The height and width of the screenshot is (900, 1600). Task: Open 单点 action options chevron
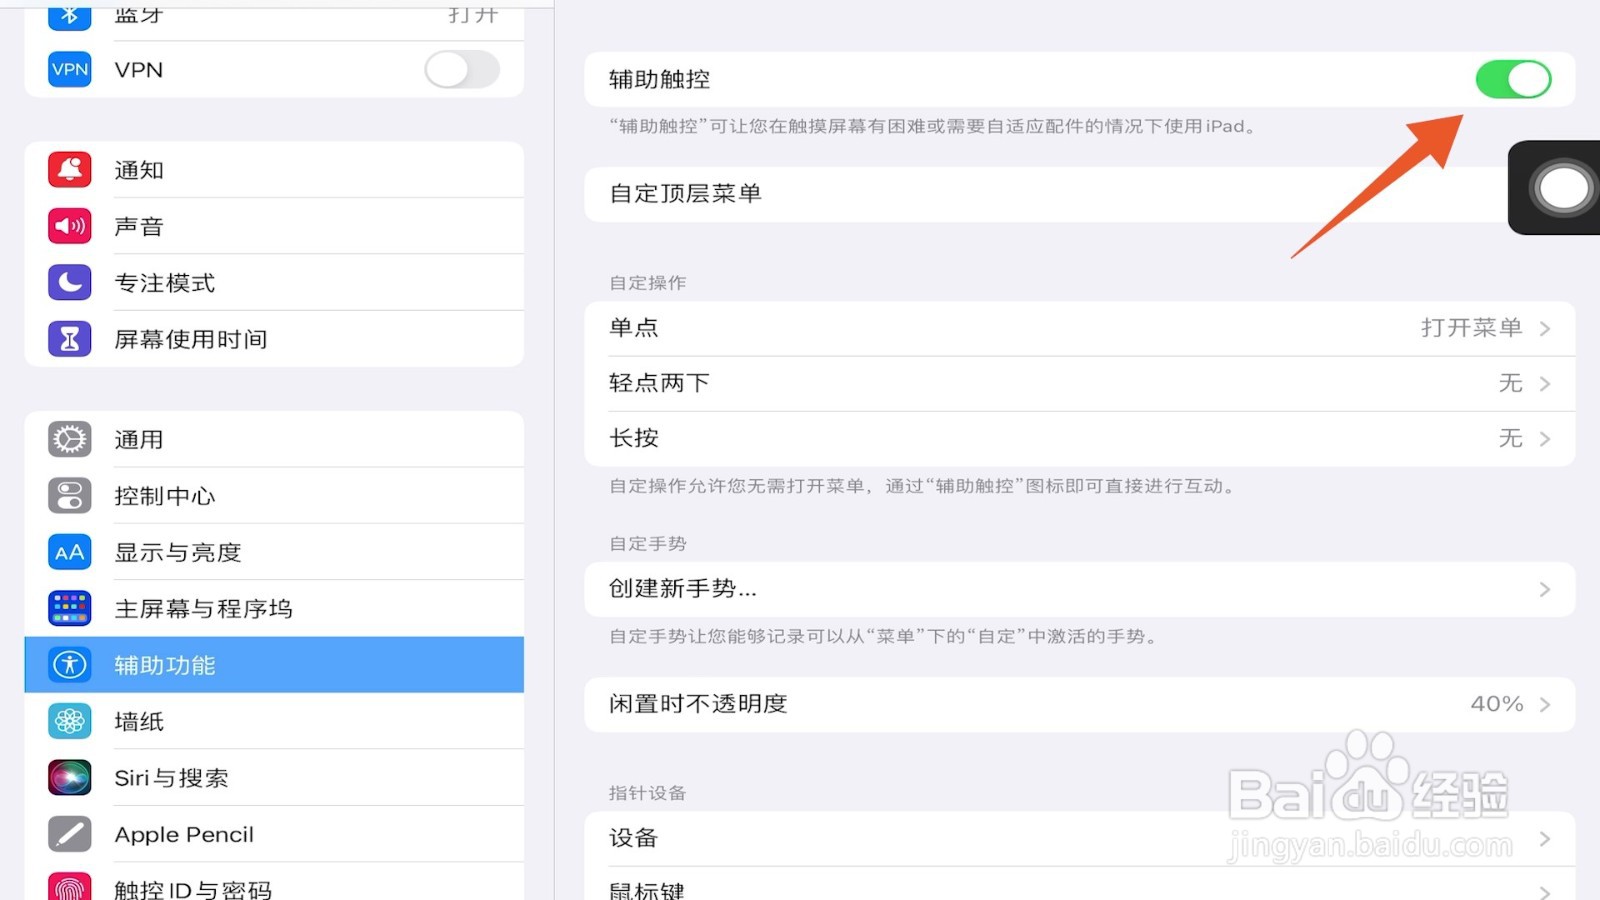click(x=1545, y=328)
